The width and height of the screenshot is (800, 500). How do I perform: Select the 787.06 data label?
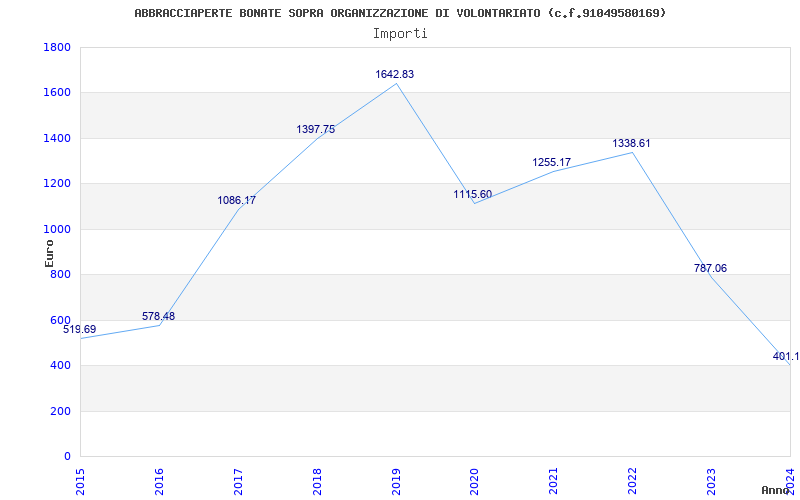point(710,268)
